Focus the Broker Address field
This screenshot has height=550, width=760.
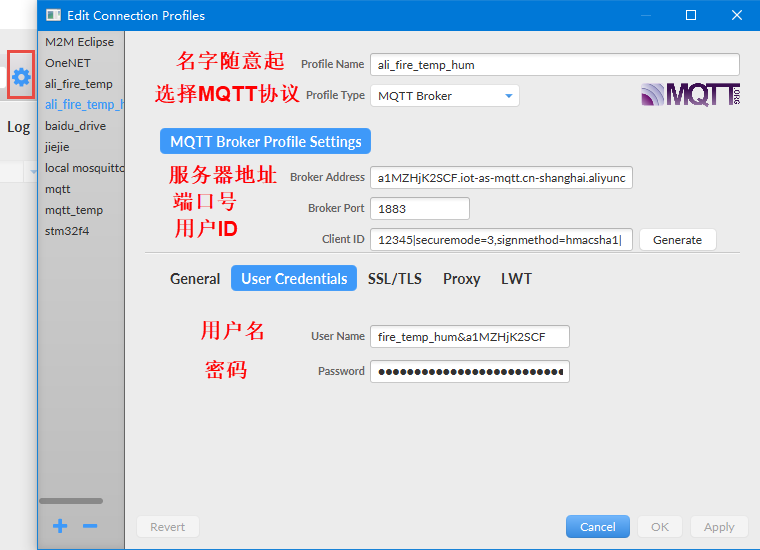501,178
